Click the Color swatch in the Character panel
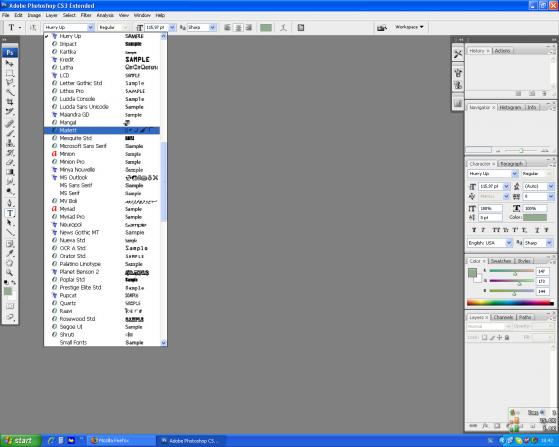The height and width of the screenshot is (447, 559). point(535,217)
